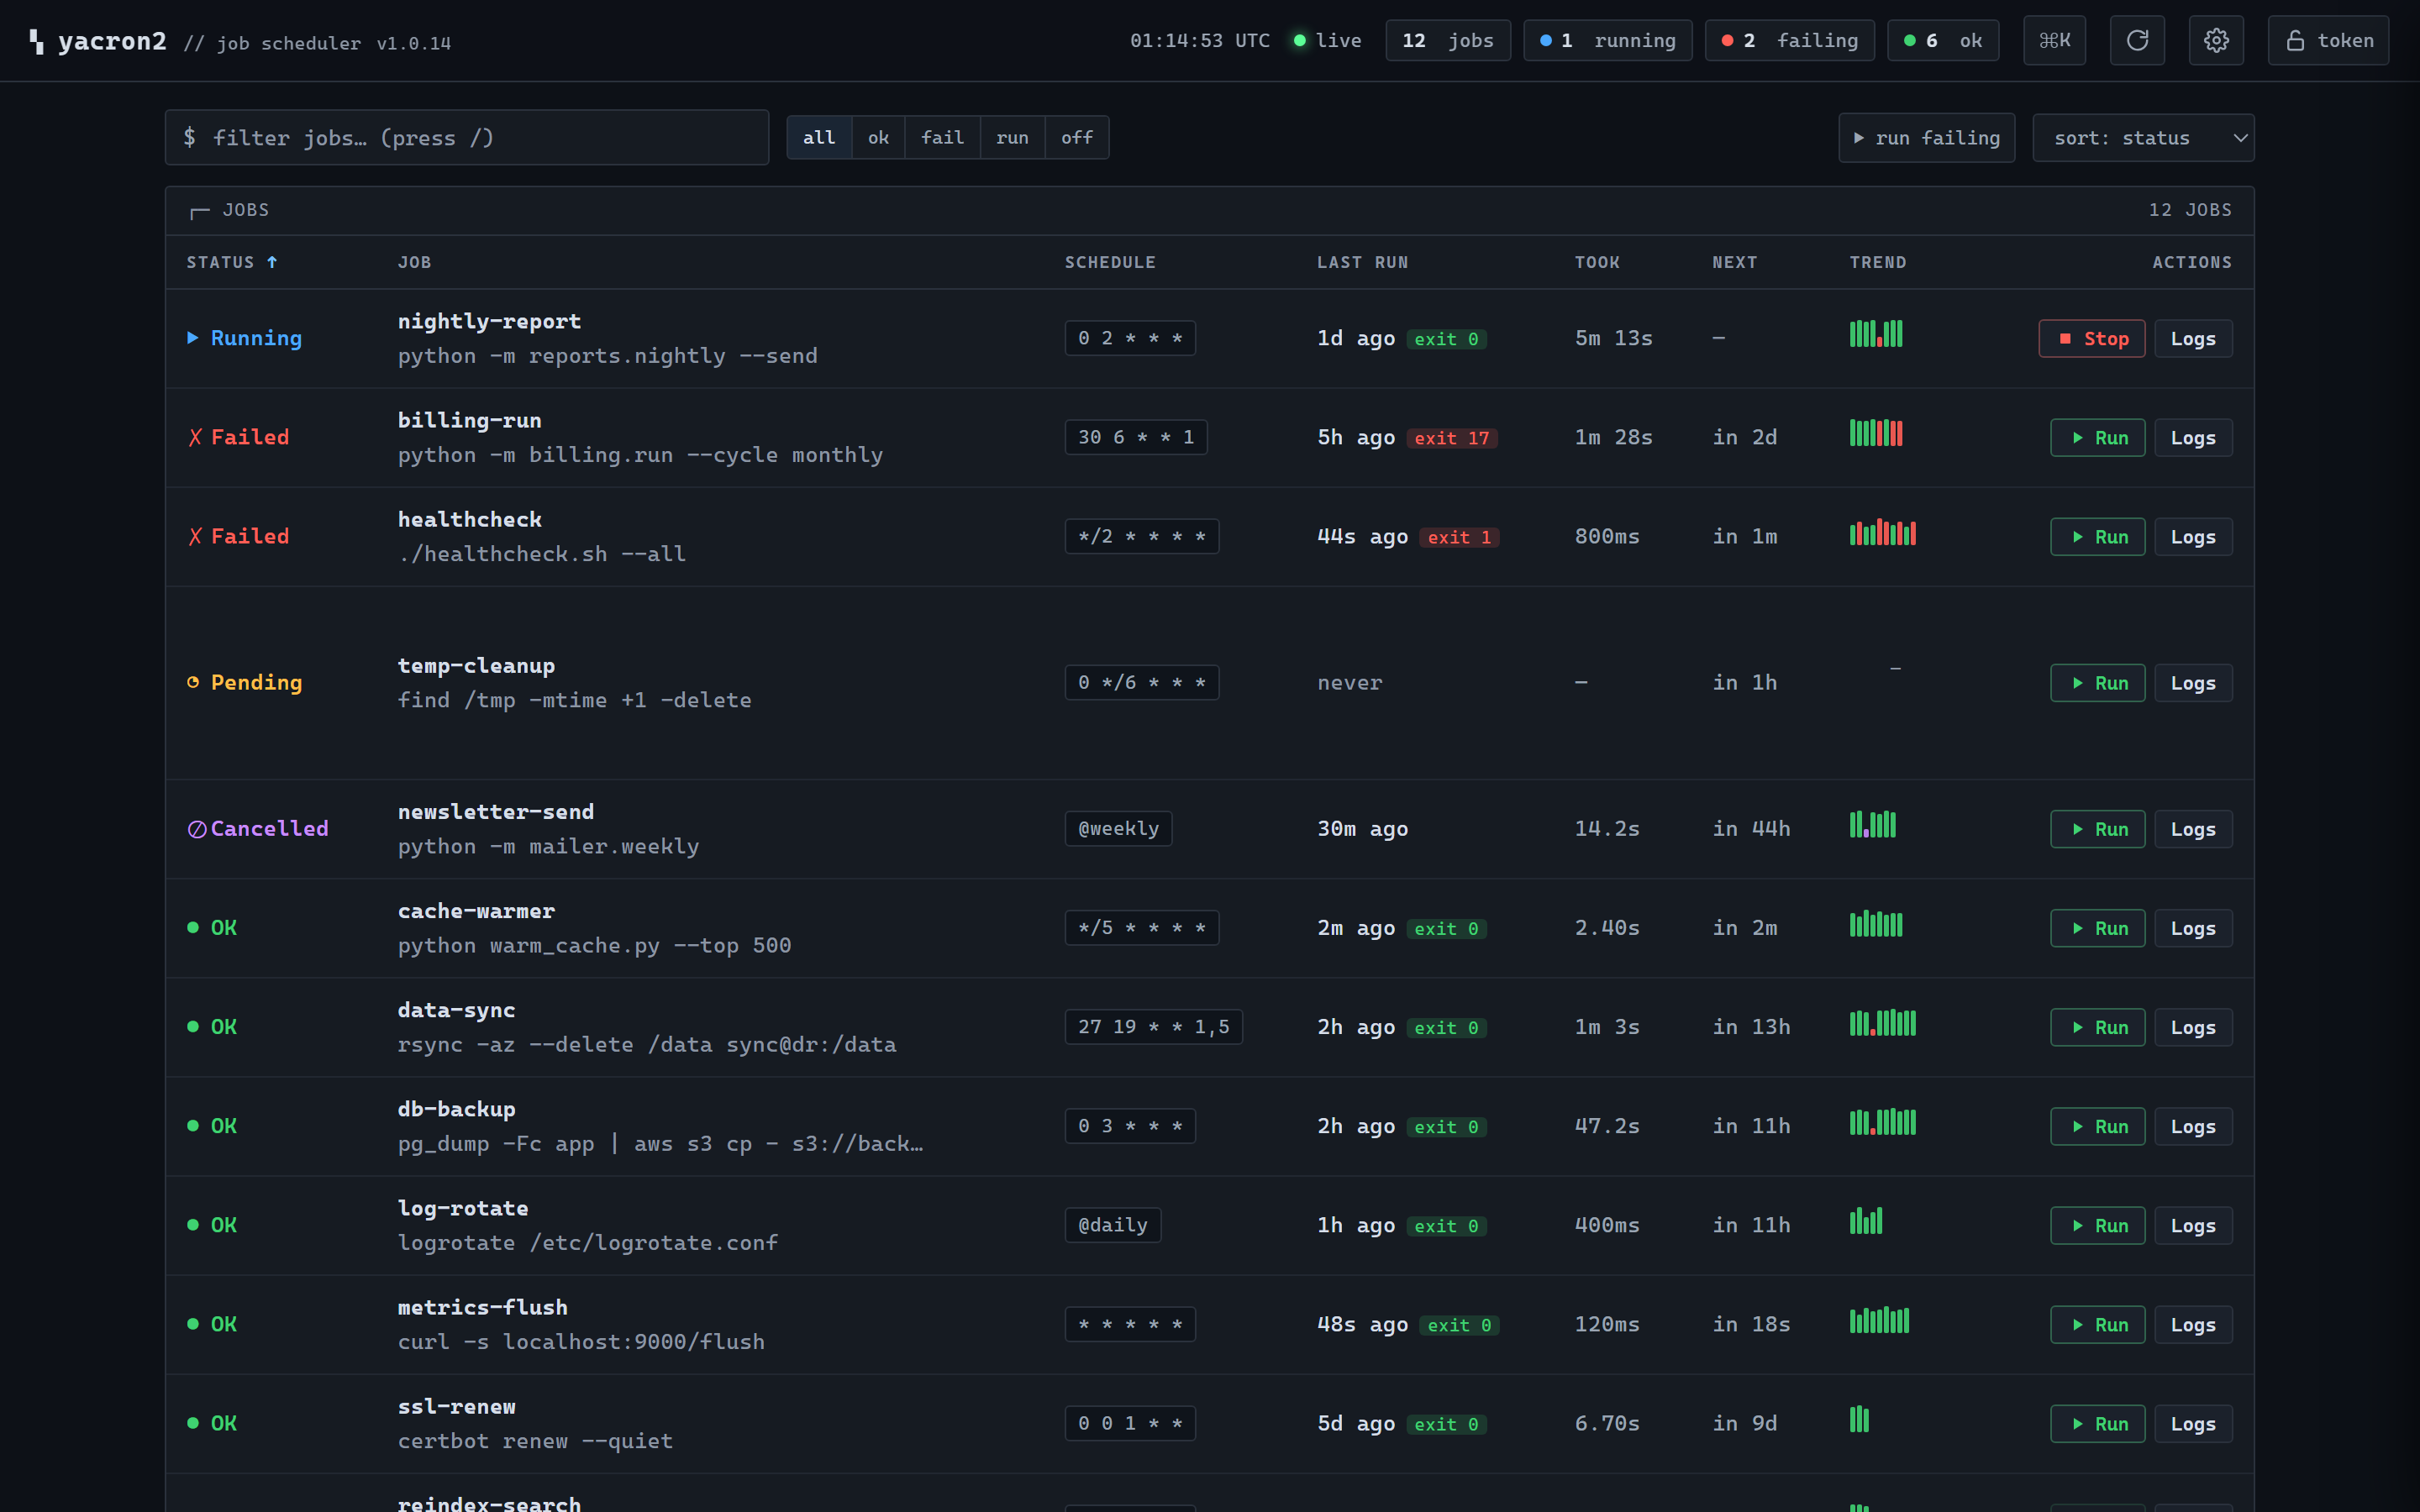Click the Pending status of temp-cleanup
This screenshot has width=2420, height=1512.
coord(244,682)
